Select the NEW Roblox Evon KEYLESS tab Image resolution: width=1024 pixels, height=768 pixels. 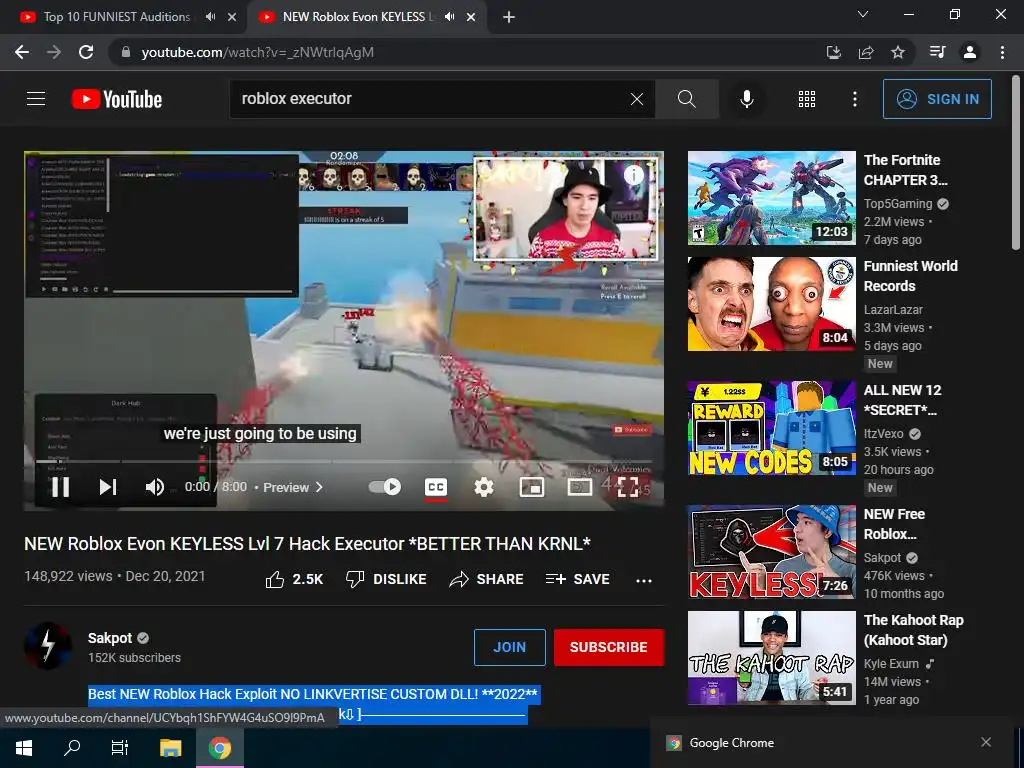357,17
